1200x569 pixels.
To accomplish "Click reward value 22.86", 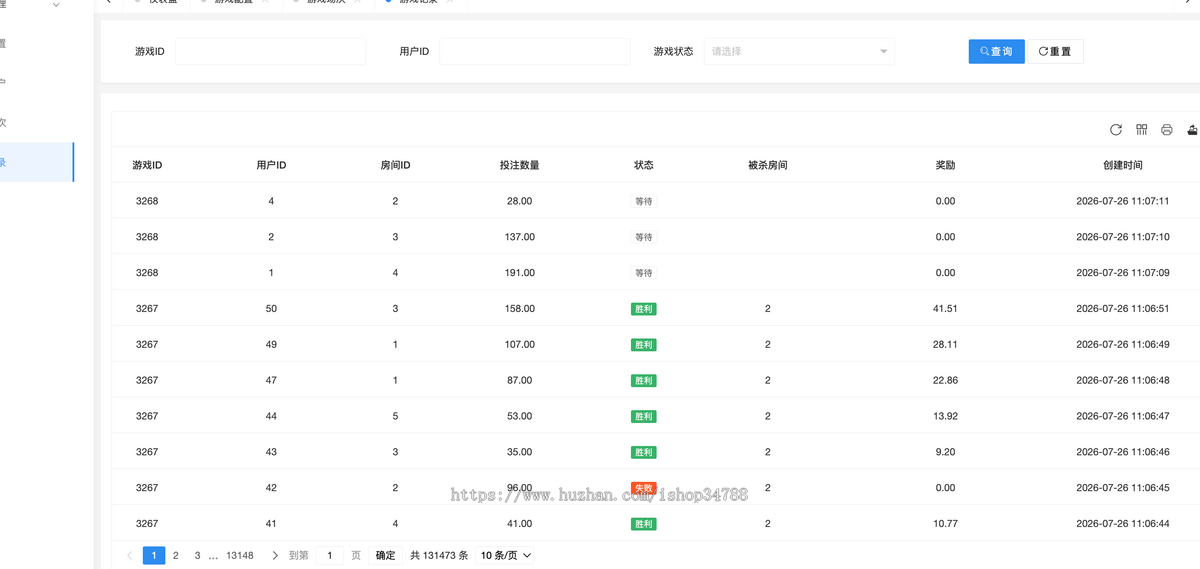I will (945, 381).
